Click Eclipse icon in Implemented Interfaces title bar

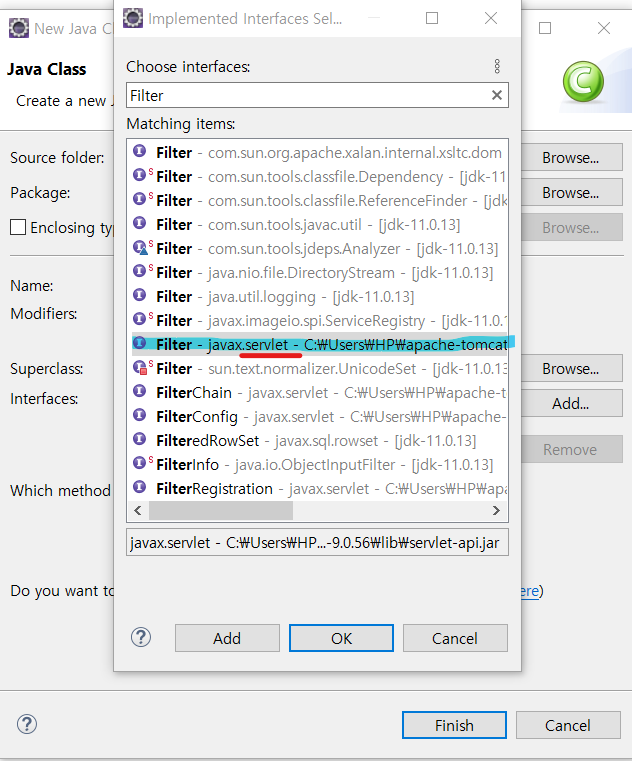pos(133,18)
